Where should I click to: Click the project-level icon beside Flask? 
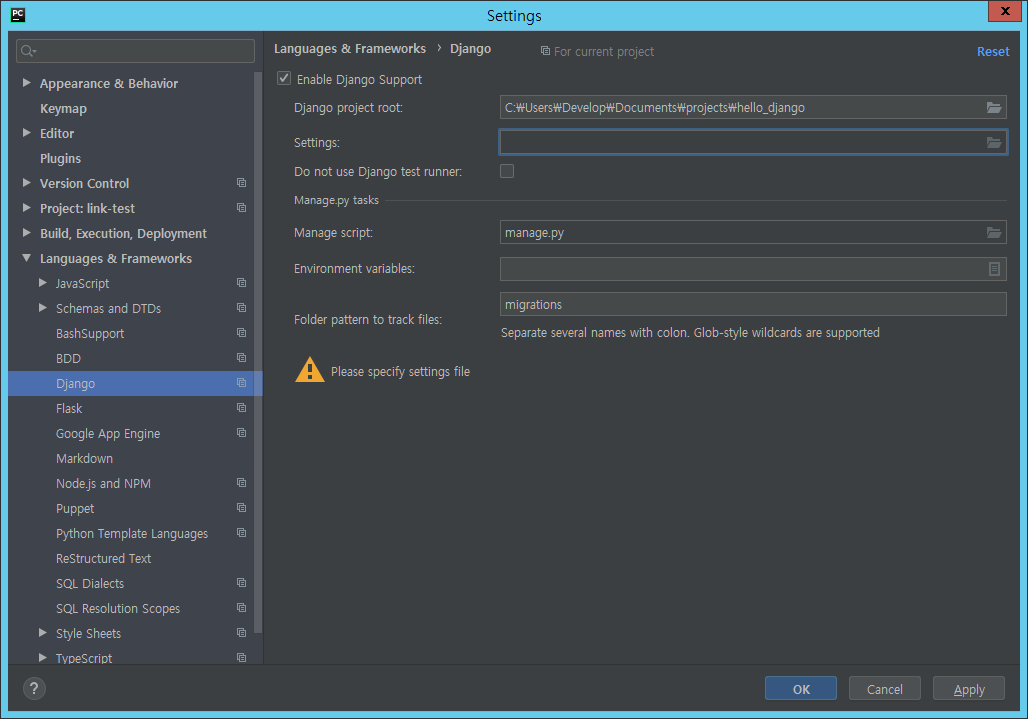pyautogui.click(x=241, y=408)
